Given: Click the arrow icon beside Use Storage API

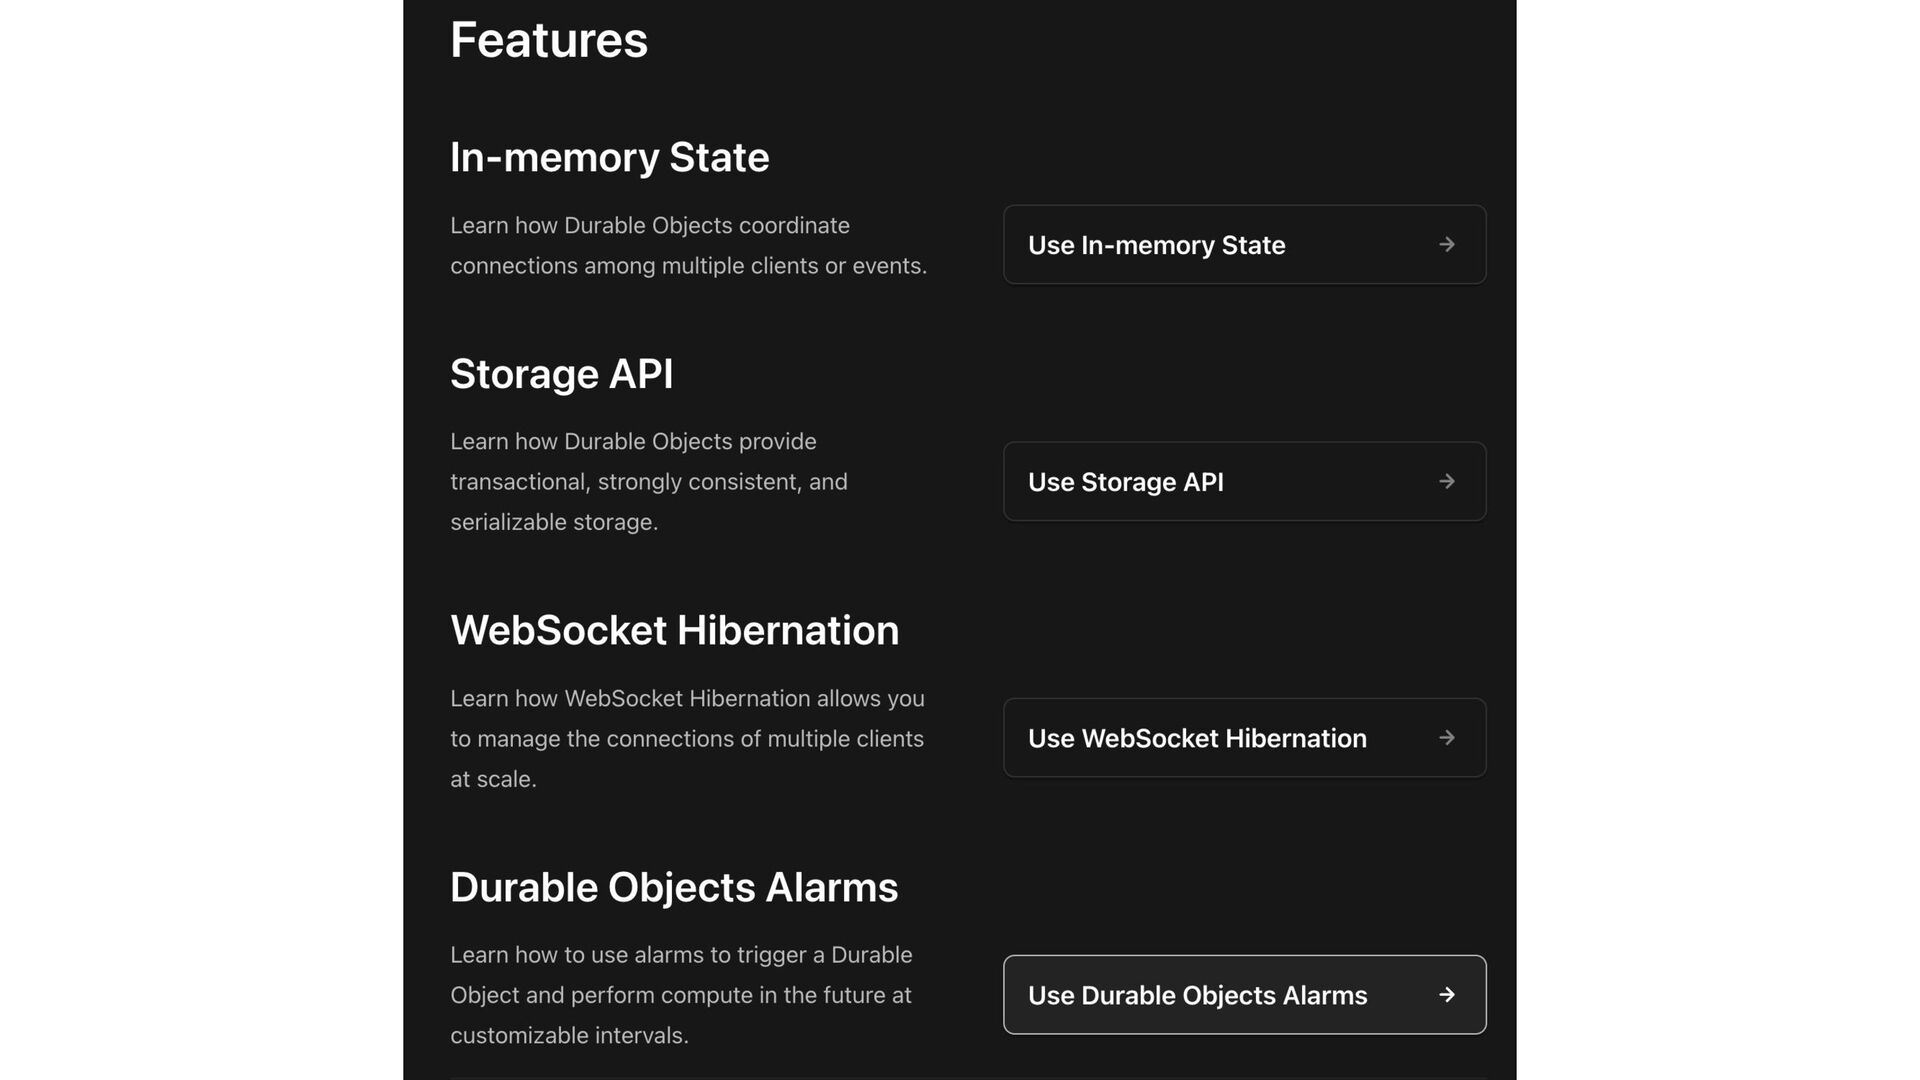Looking at the screenshot, I should [1446, 481].
